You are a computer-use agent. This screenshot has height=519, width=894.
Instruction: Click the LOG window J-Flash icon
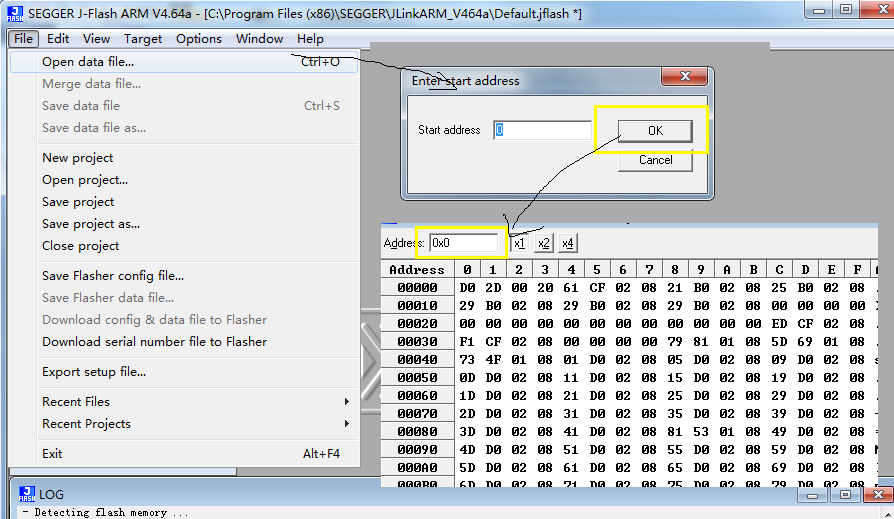point(27,494)
